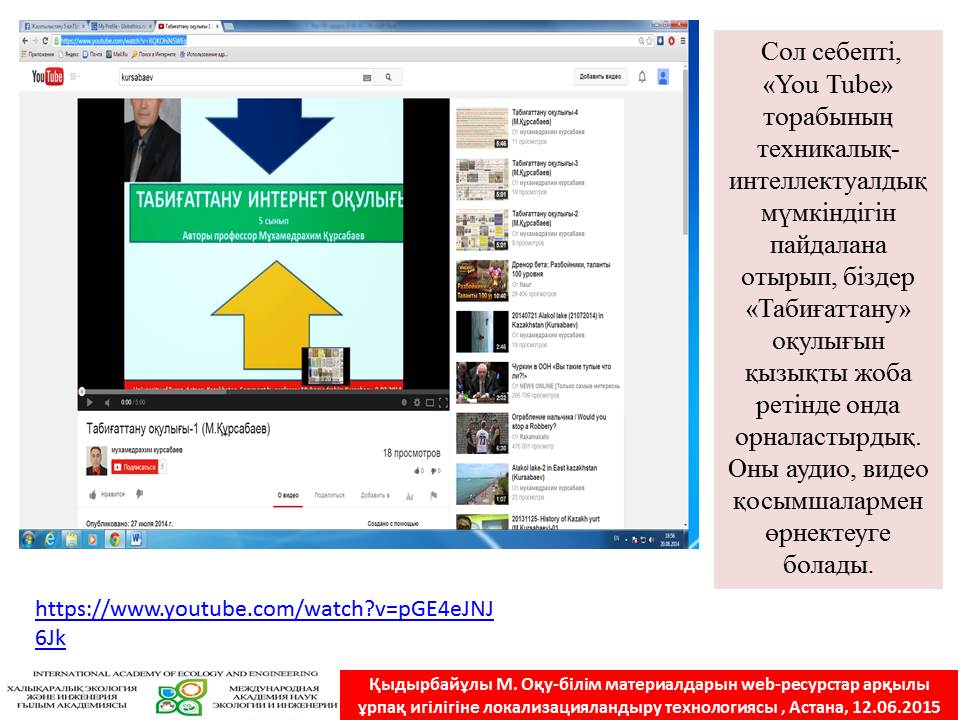The width and height of the screenshot is (960, 720).
Task: Click the channel avatar under video title
Action: (x=96, y=460)
